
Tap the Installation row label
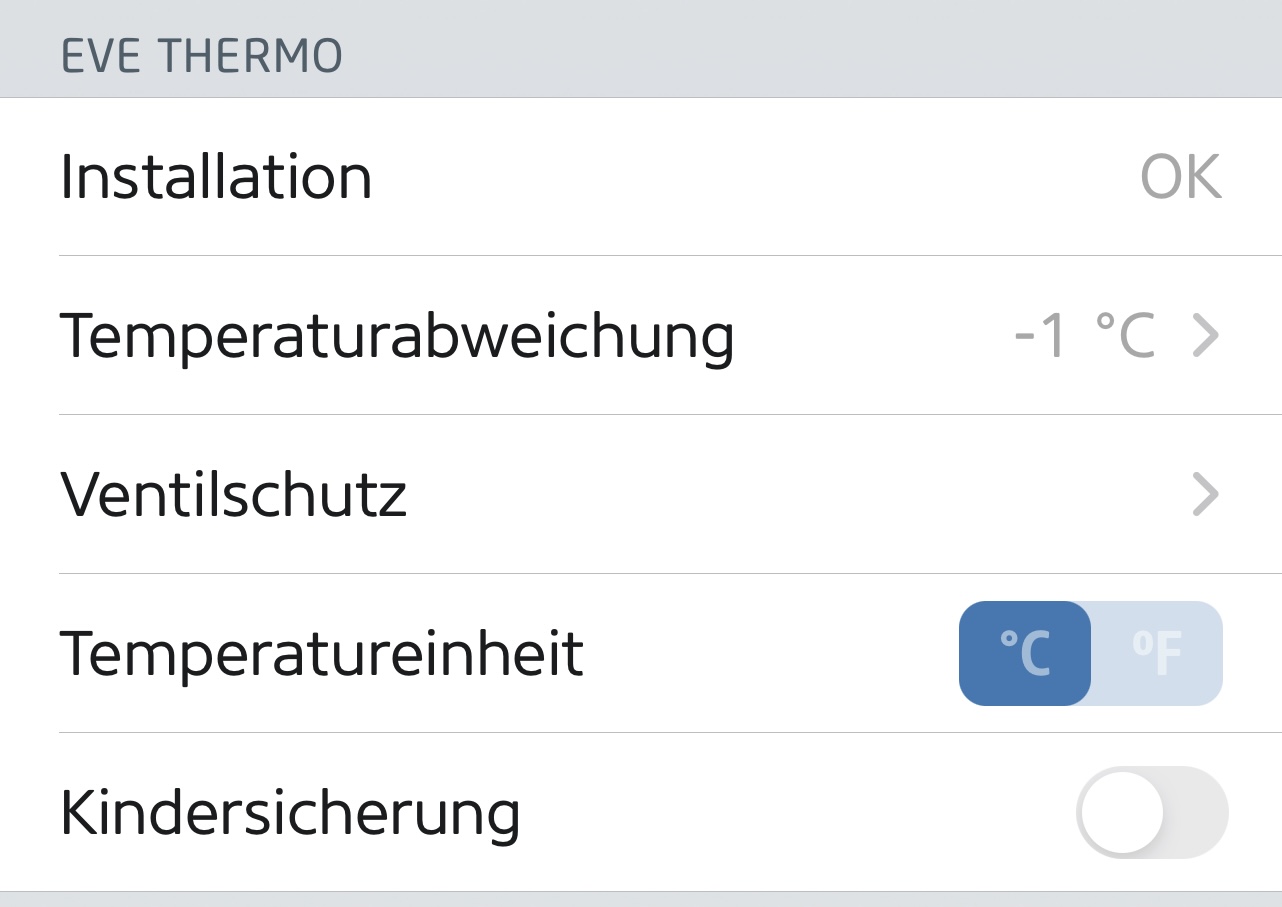(x=216, y=178)
